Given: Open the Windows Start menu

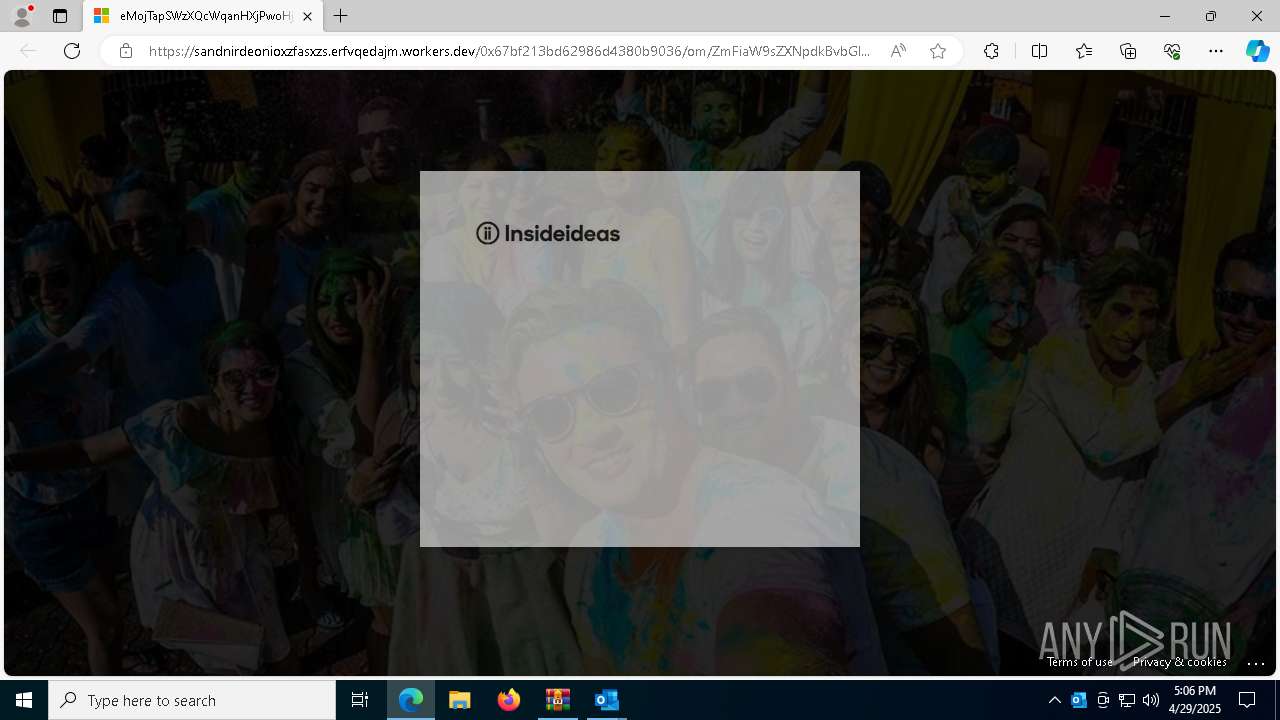Looking at the screenshot, I should [24, 700].
